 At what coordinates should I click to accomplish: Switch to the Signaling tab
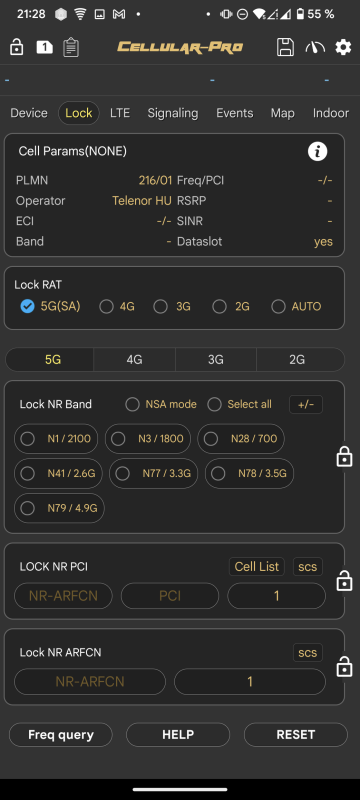(x=173, y=113)
